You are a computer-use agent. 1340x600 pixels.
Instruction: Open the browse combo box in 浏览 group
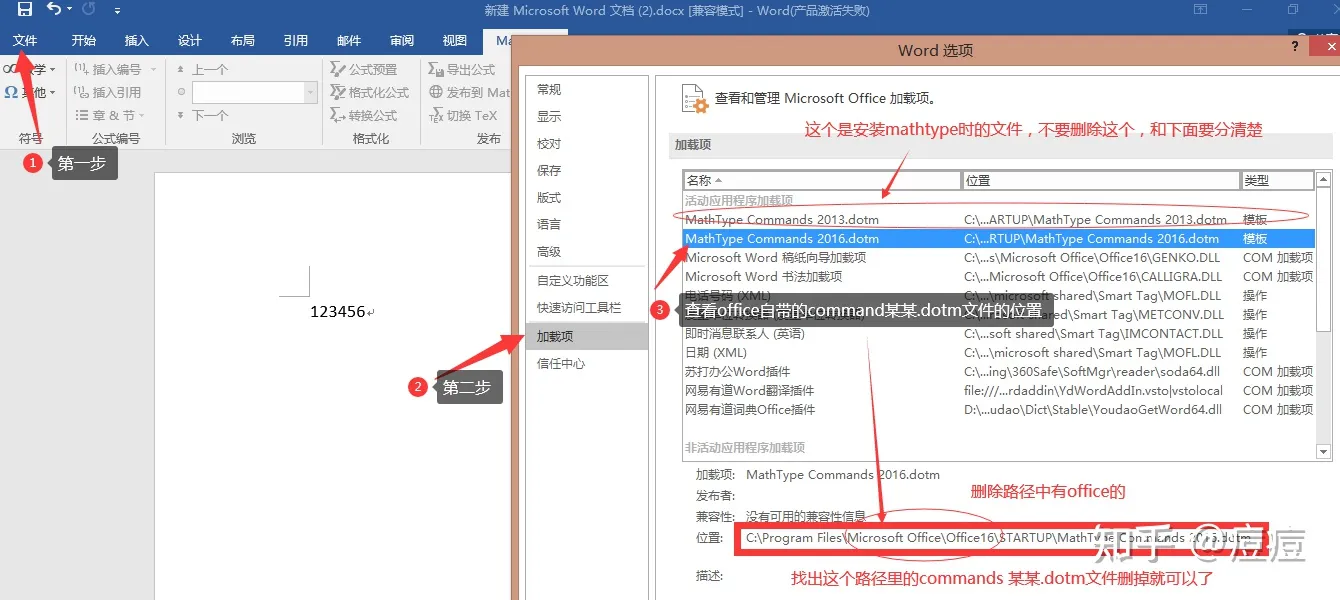(x=255, y=92)
